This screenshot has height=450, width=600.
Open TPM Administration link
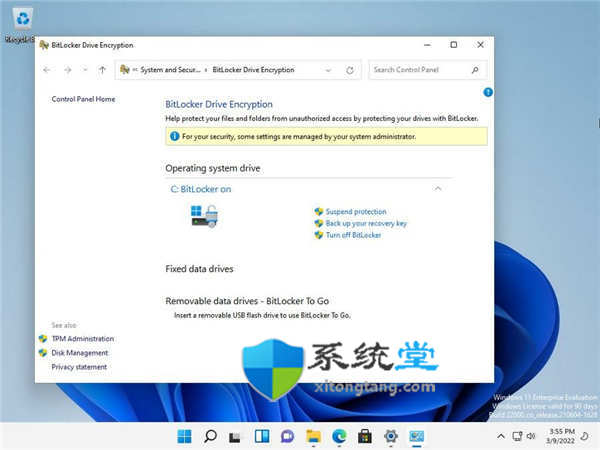click(83, 339)
